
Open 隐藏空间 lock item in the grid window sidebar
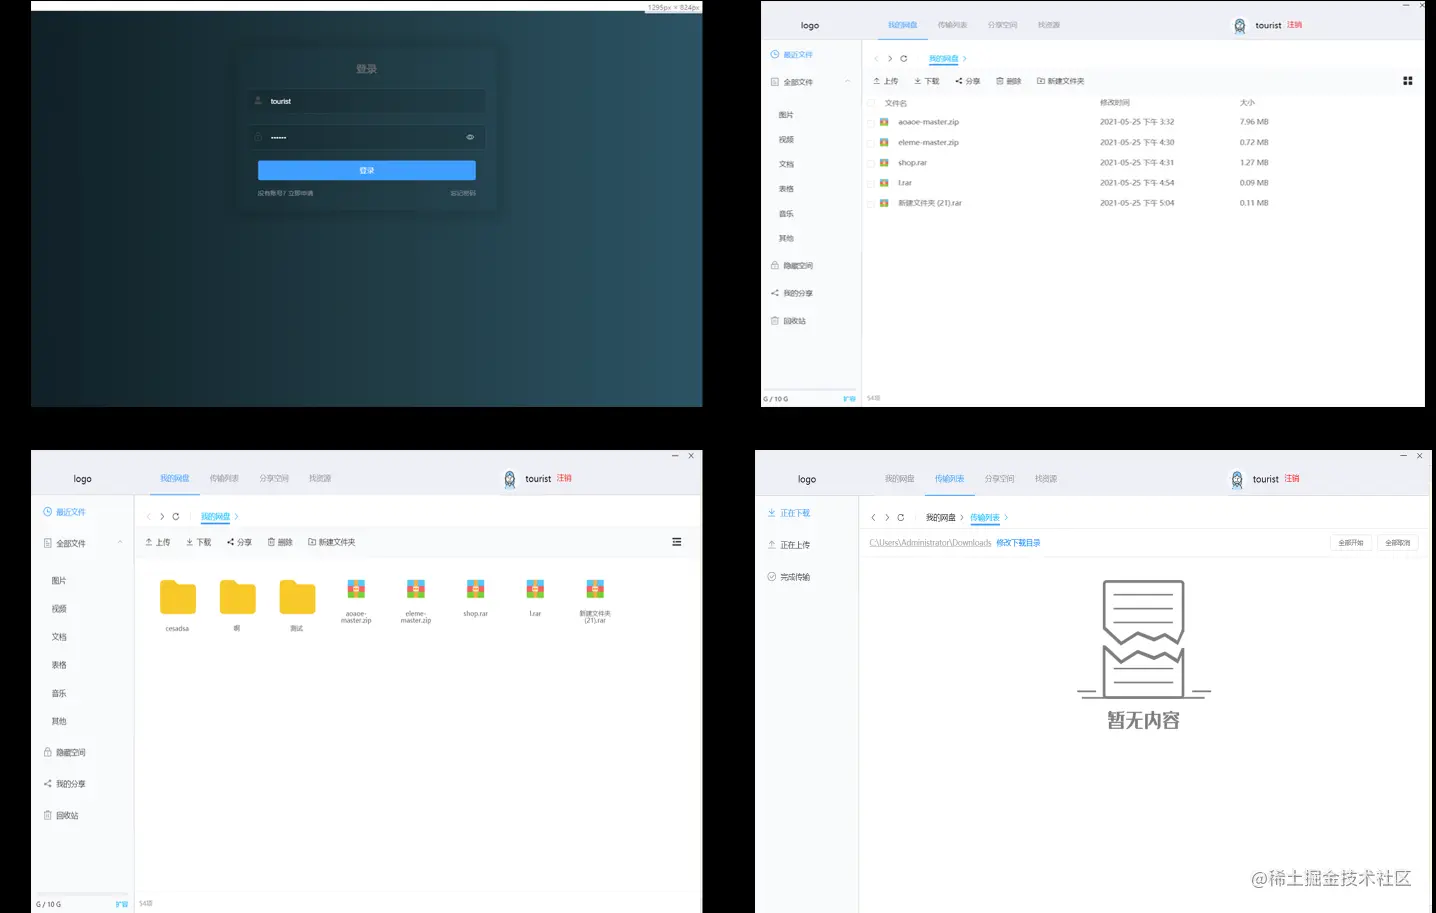point(65,752)
